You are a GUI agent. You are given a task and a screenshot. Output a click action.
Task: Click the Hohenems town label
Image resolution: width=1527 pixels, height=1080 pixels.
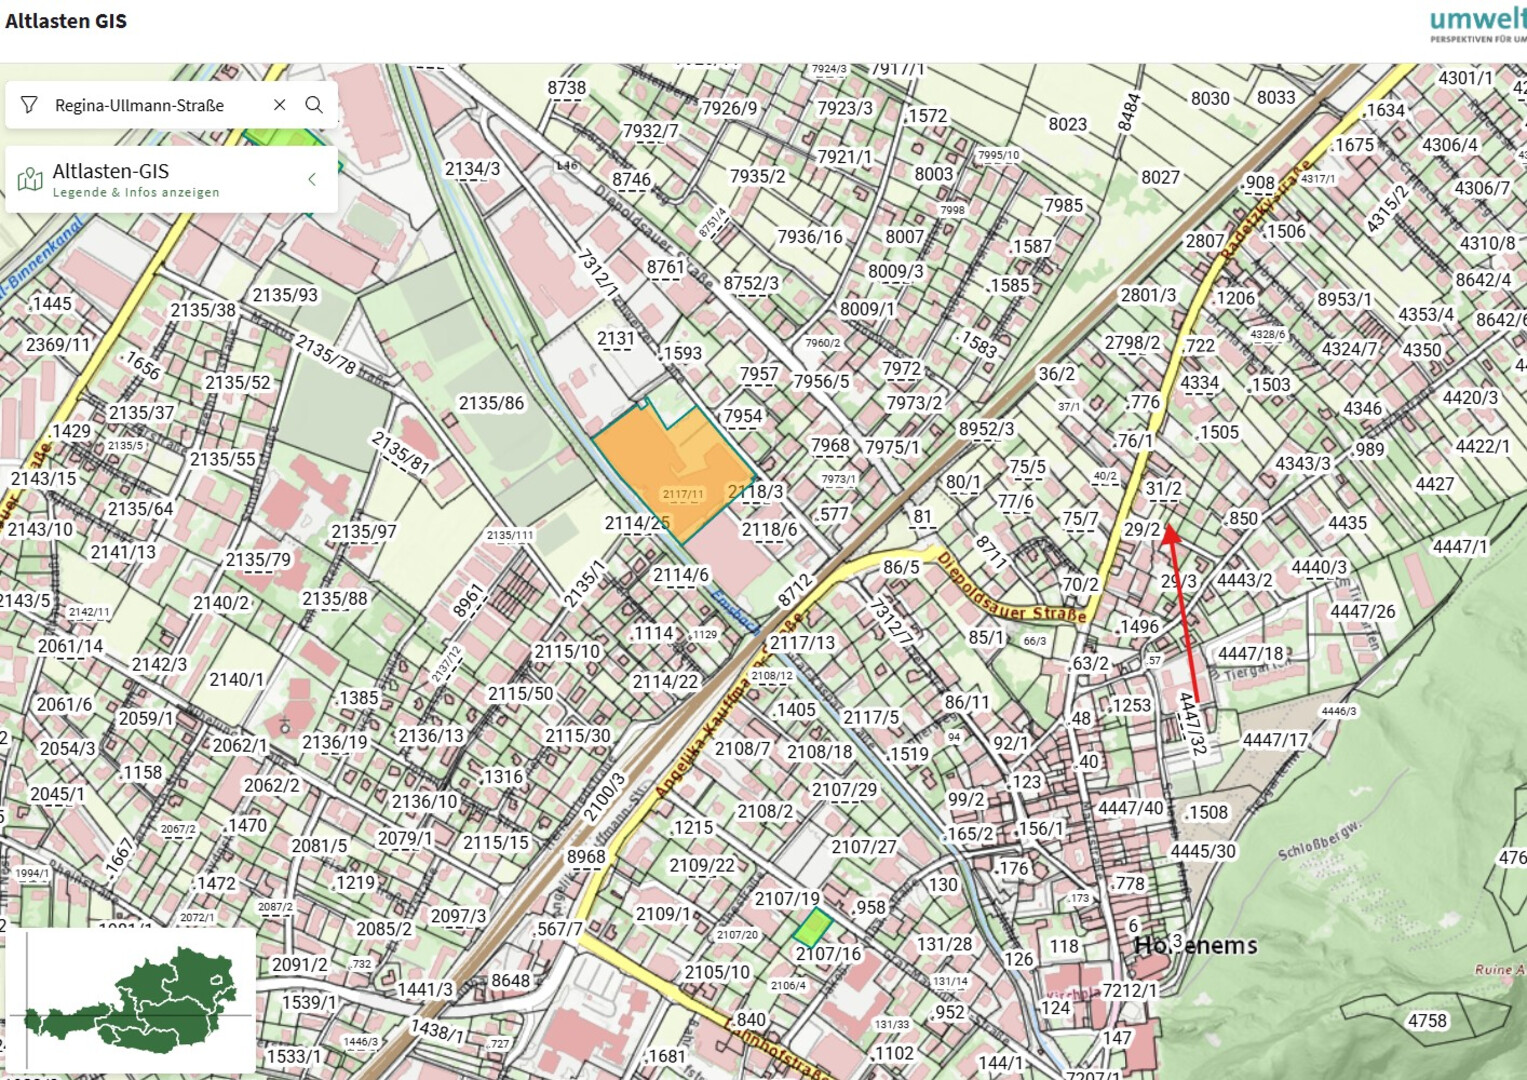[1195, 945]
